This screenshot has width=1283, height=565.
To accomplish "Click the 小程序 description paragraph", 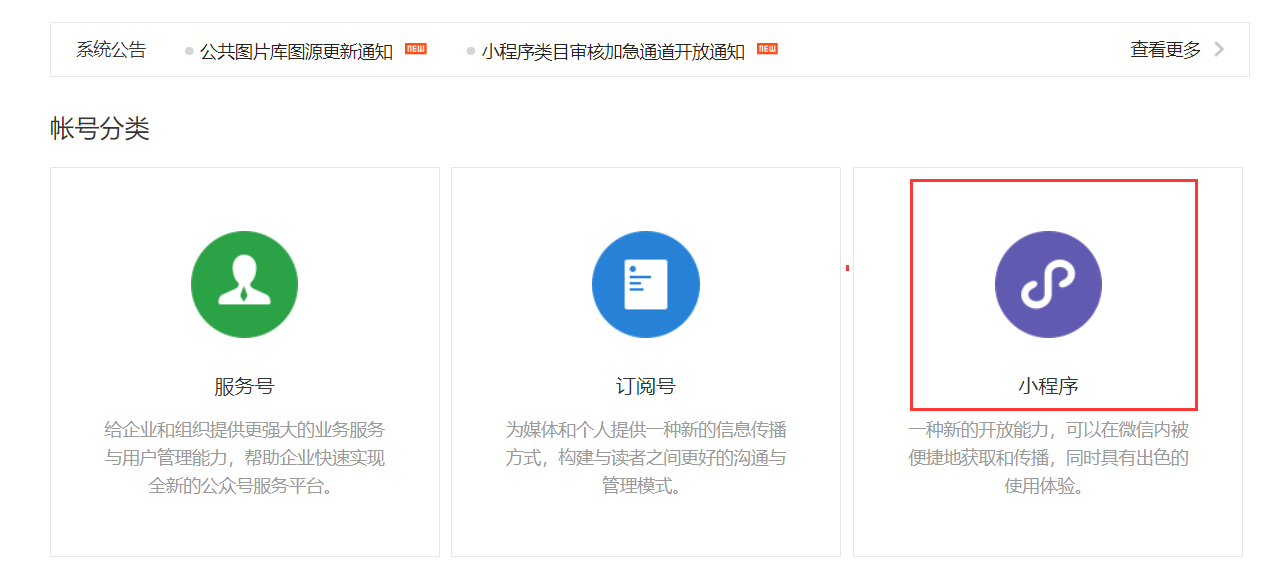I will [1048, 458].
